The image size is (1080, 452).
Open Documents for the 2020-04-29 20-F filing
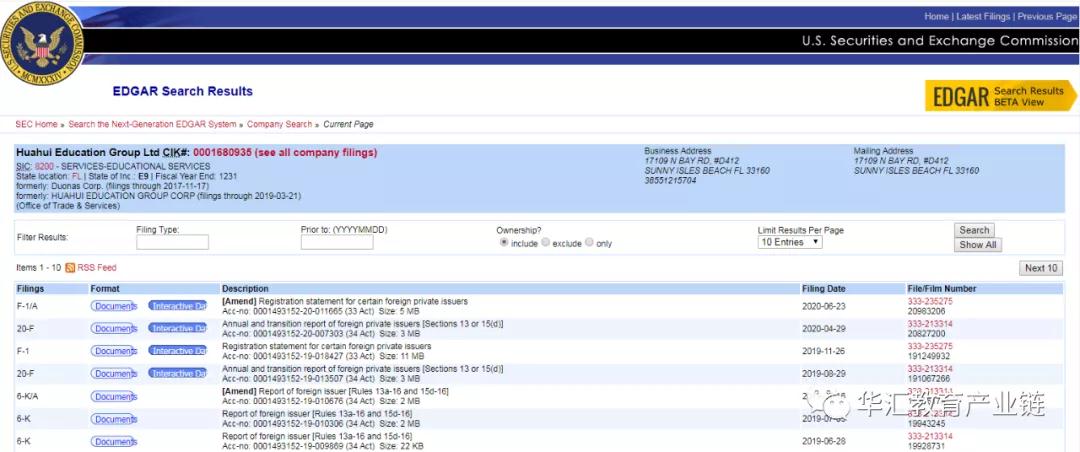(114, 329)
